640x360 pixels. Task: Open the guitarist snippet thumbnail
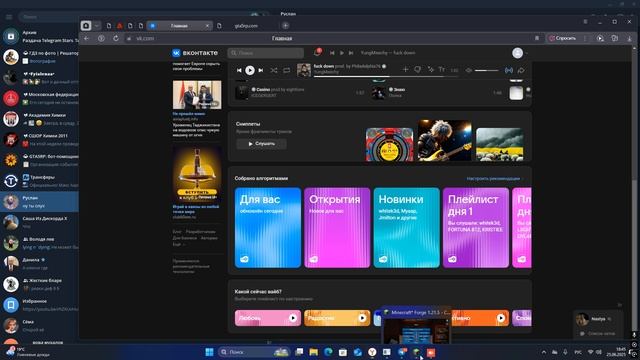[x=444, y=140]
